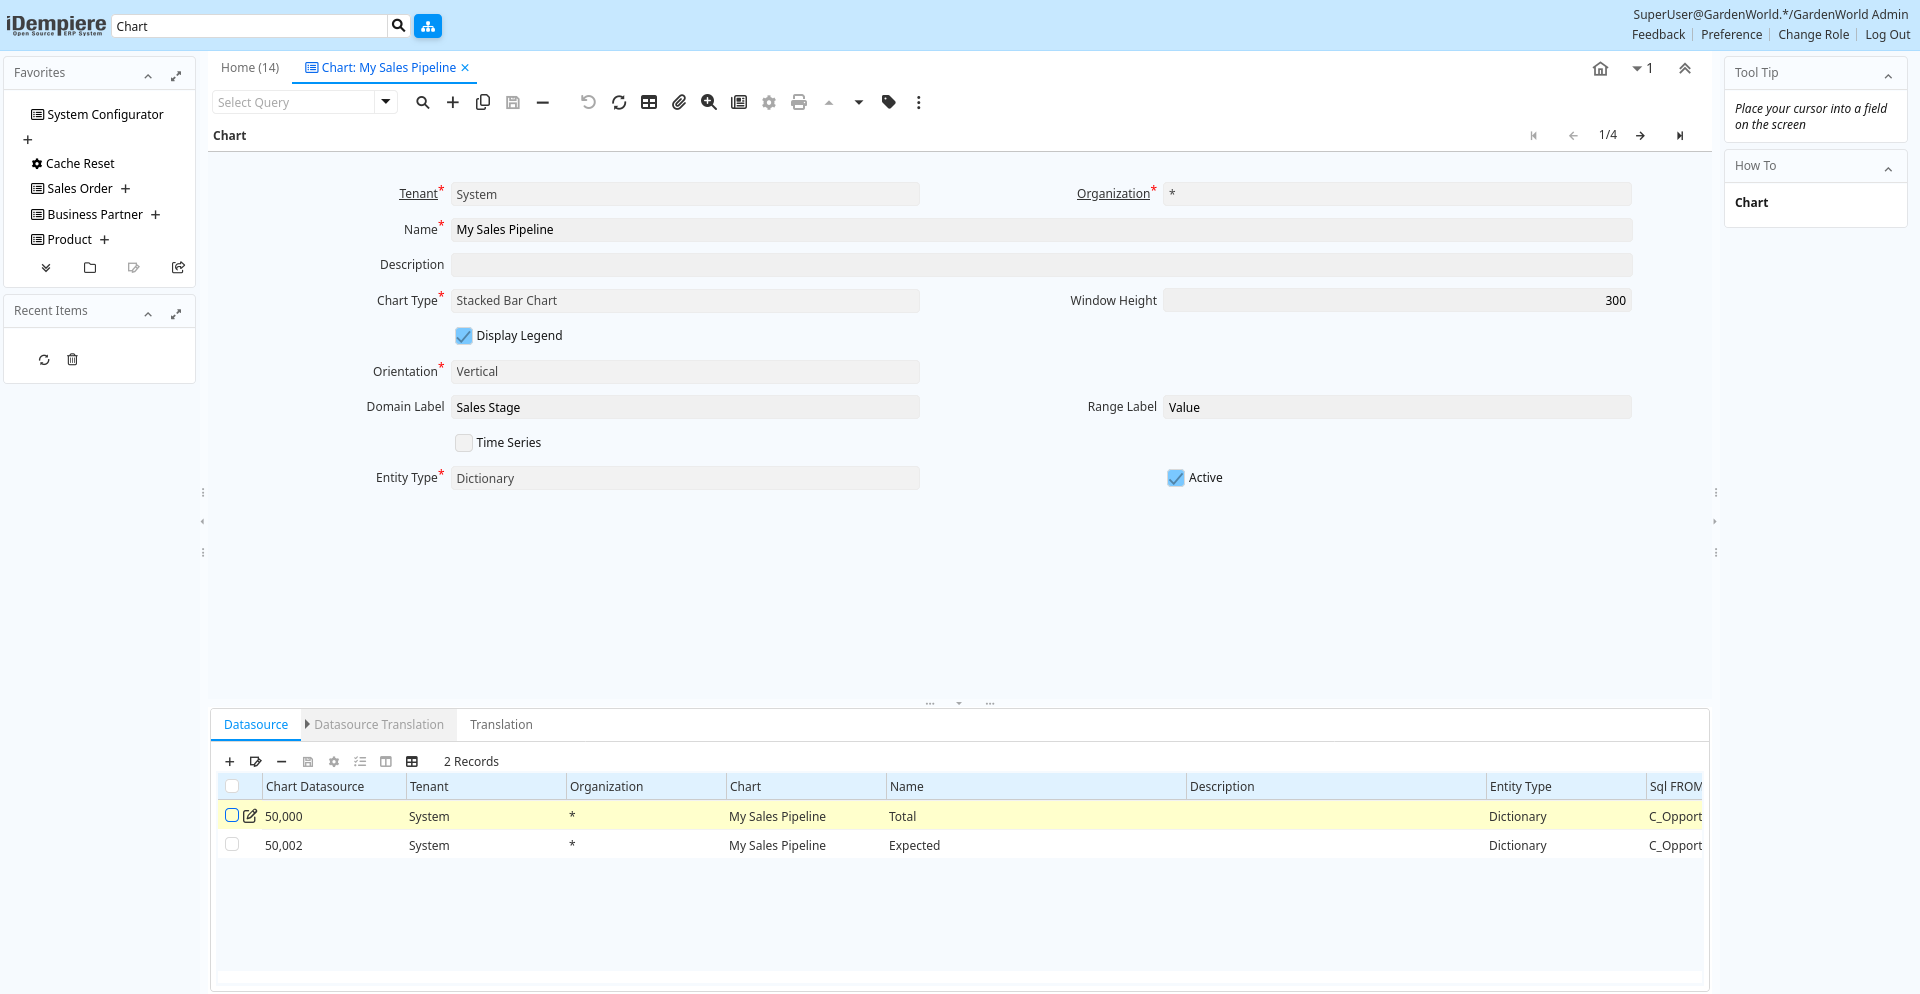Image resolution: width=1920 pixels, height=994 pixels.
Task: Collapse the Tool Tip panel
Action: coord(1888,76)
